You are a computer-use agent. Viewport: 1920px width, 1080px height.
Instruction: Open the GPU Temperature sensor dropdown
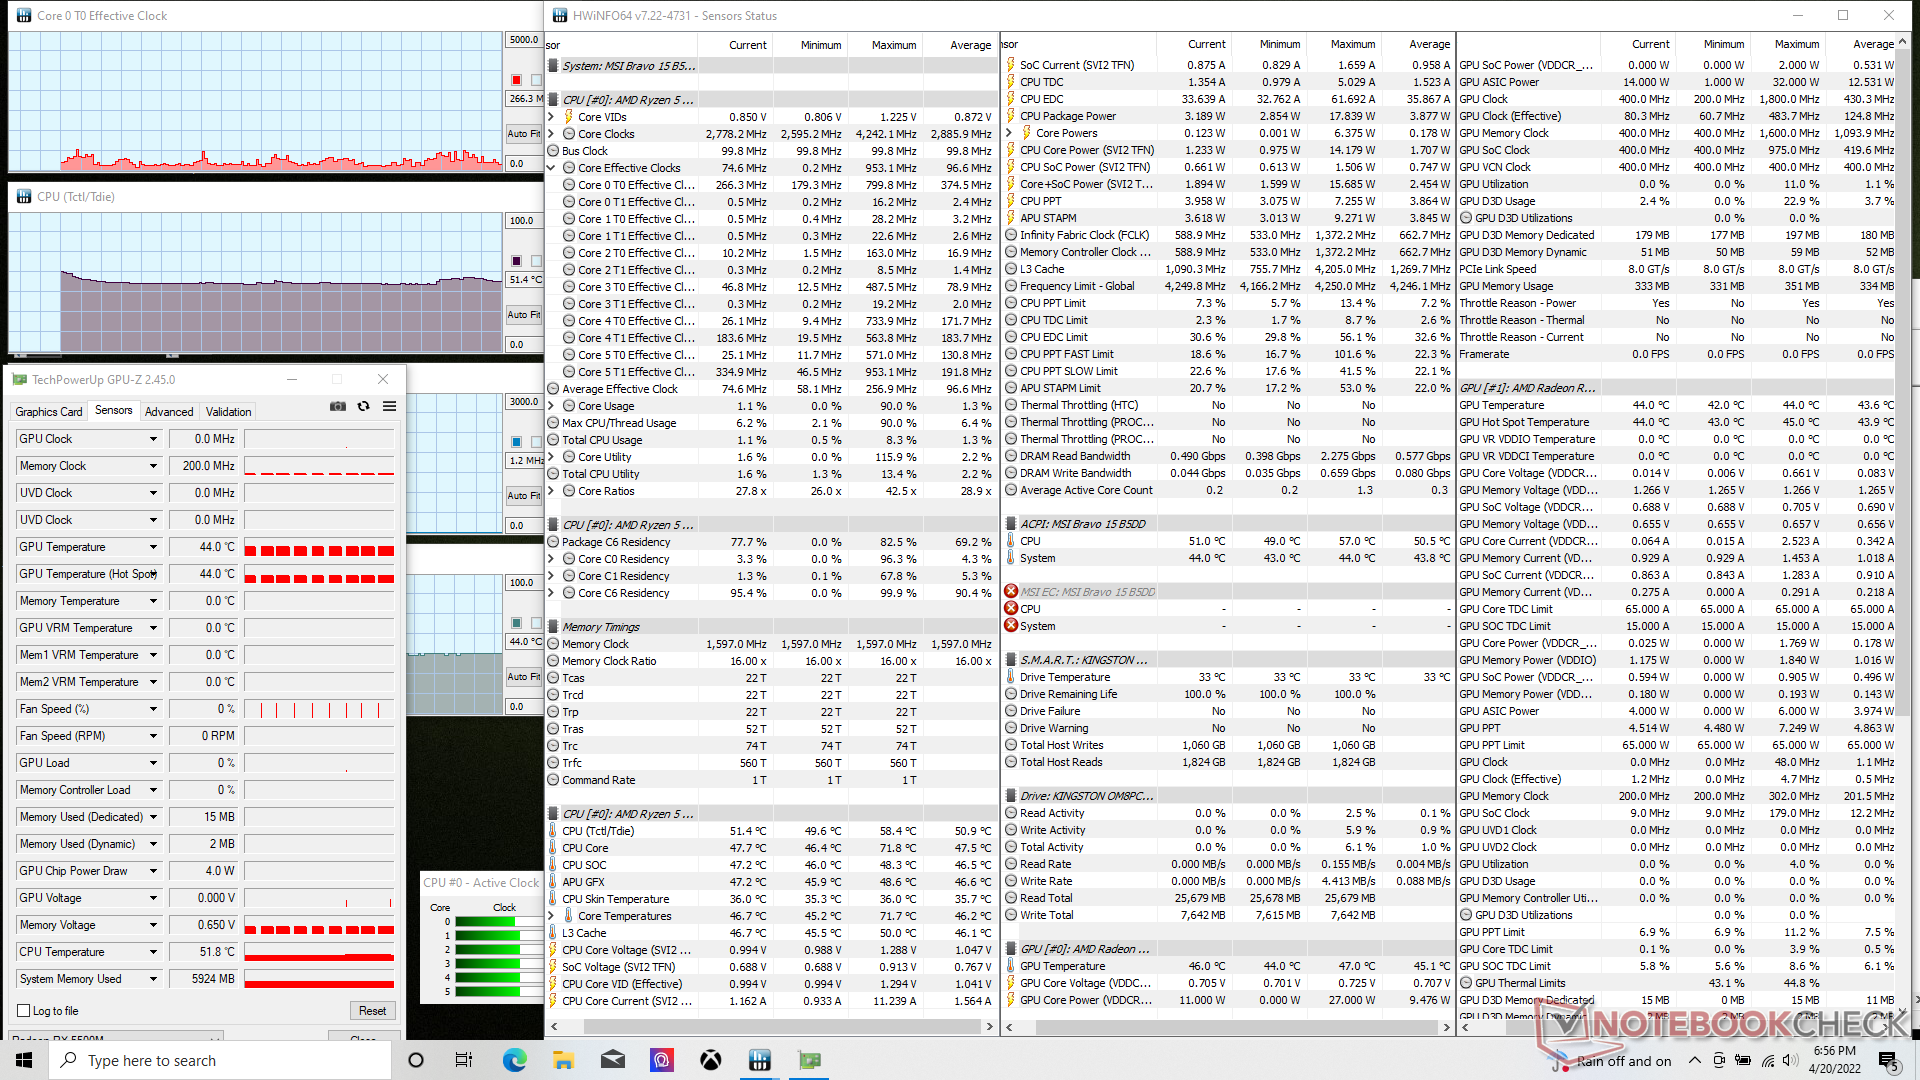pyautogui.click(x=153, y=547)
